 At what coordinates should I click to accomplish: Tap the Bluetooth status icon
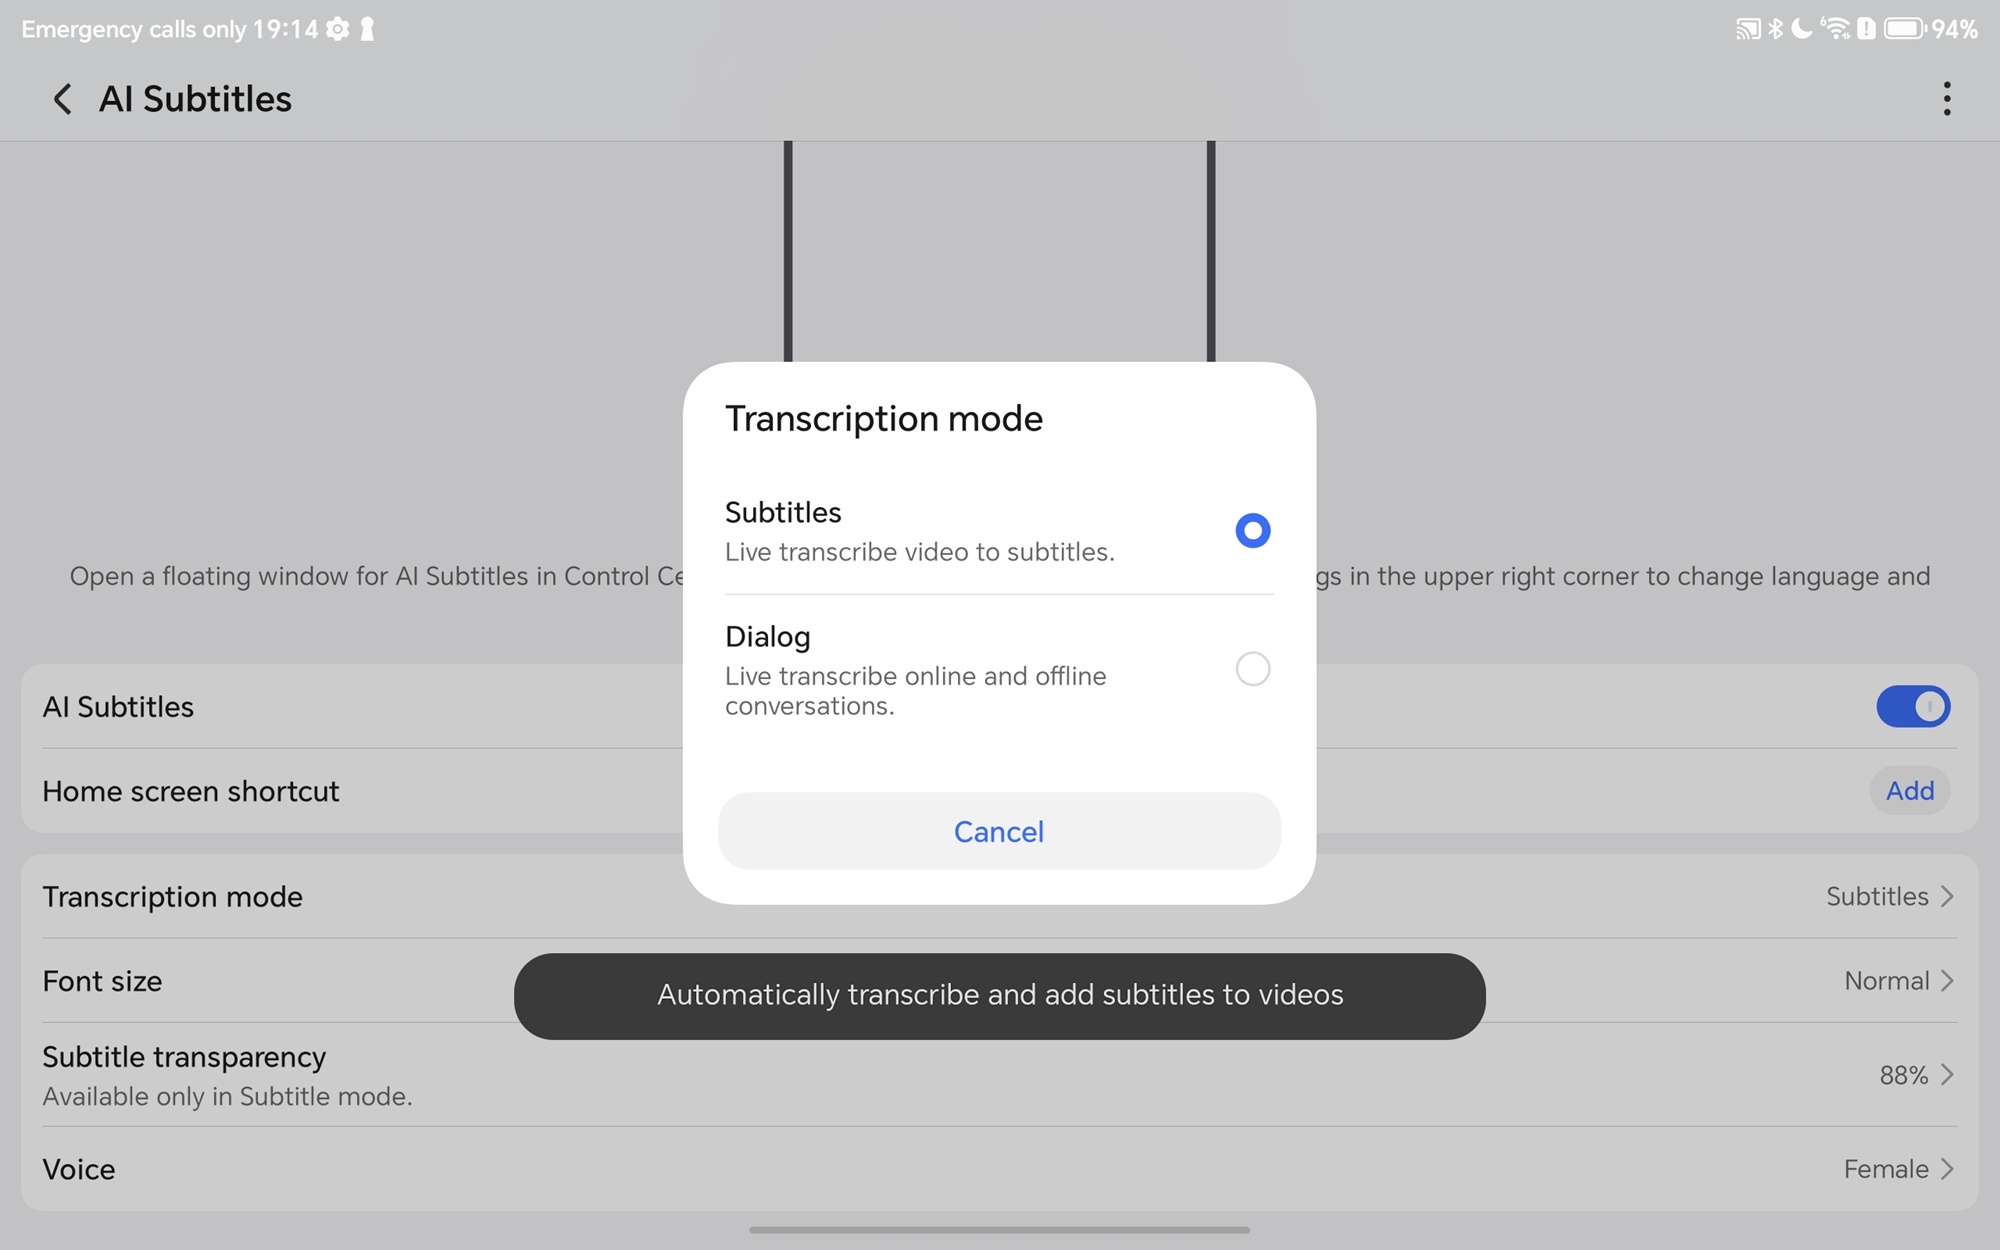pyautogui.click(x=1775, y=29)
